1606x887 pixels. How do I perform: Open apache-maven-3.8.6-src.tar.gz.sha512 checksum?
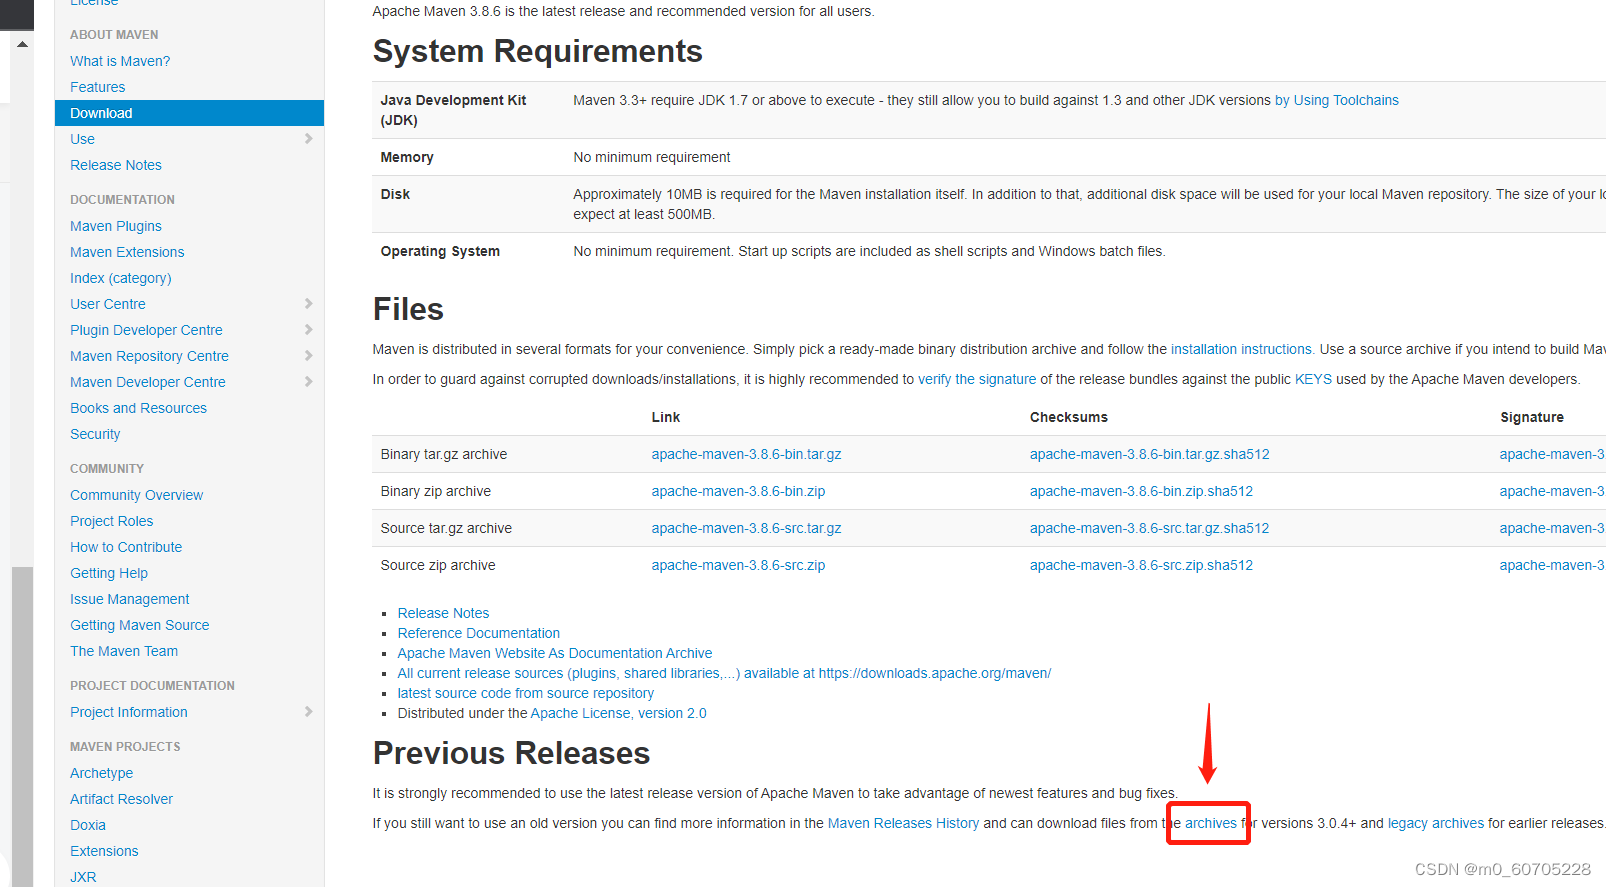[x=1150, y=528]
